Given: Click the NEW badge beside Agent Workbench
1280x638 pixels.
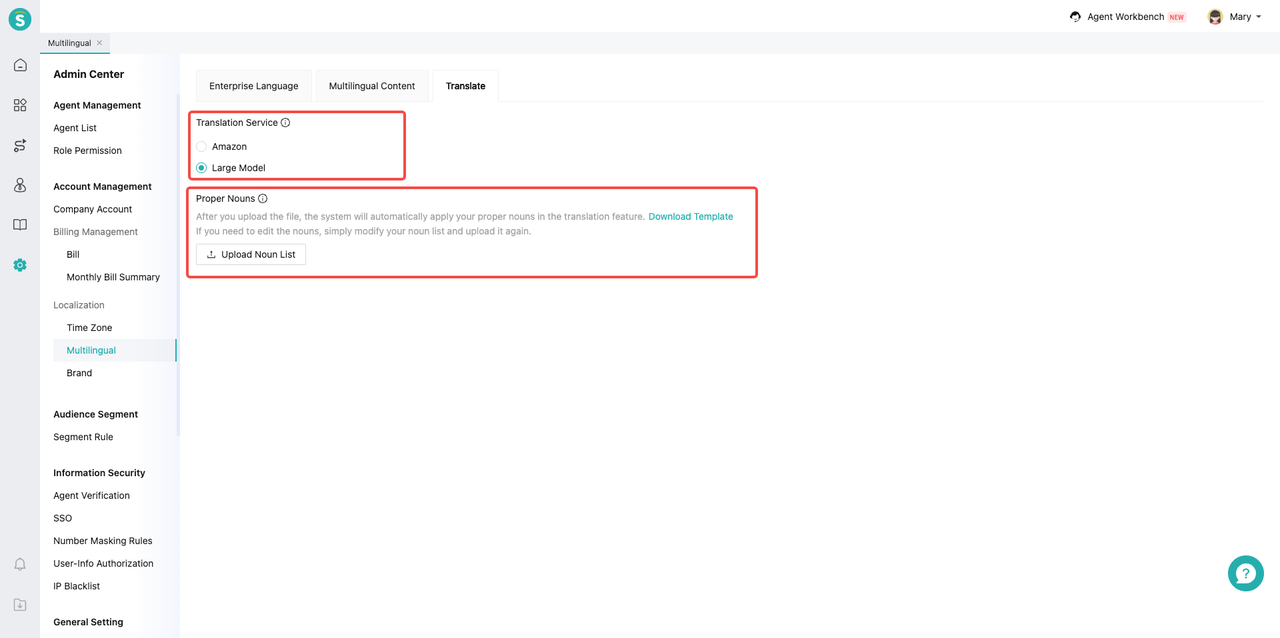Looking at the screenshot, I should [1177, 17].
